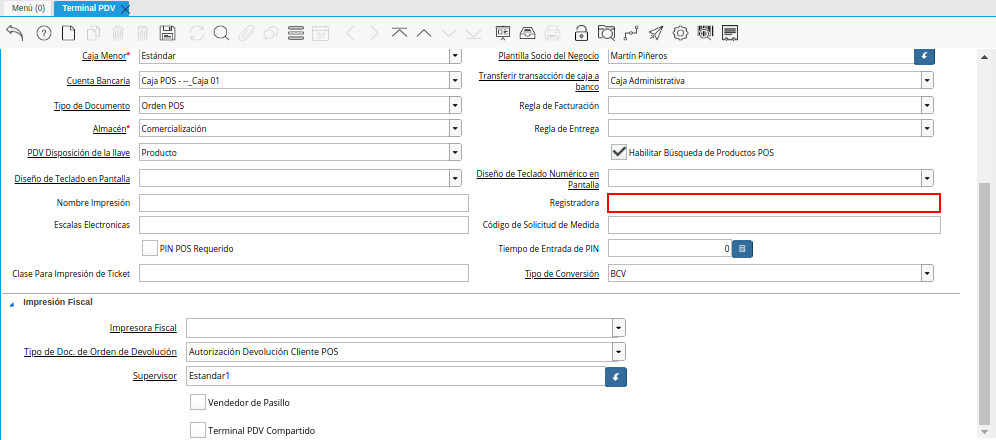996x440 pixels.
Task: Open Transferir transacción de caja a banco dropdown
Action: [927, 81]
